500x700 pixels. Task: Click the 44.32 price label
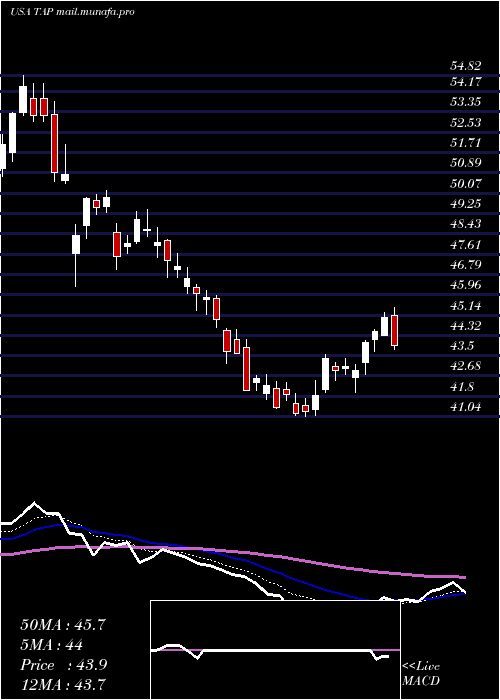click(x=466, y=326)
